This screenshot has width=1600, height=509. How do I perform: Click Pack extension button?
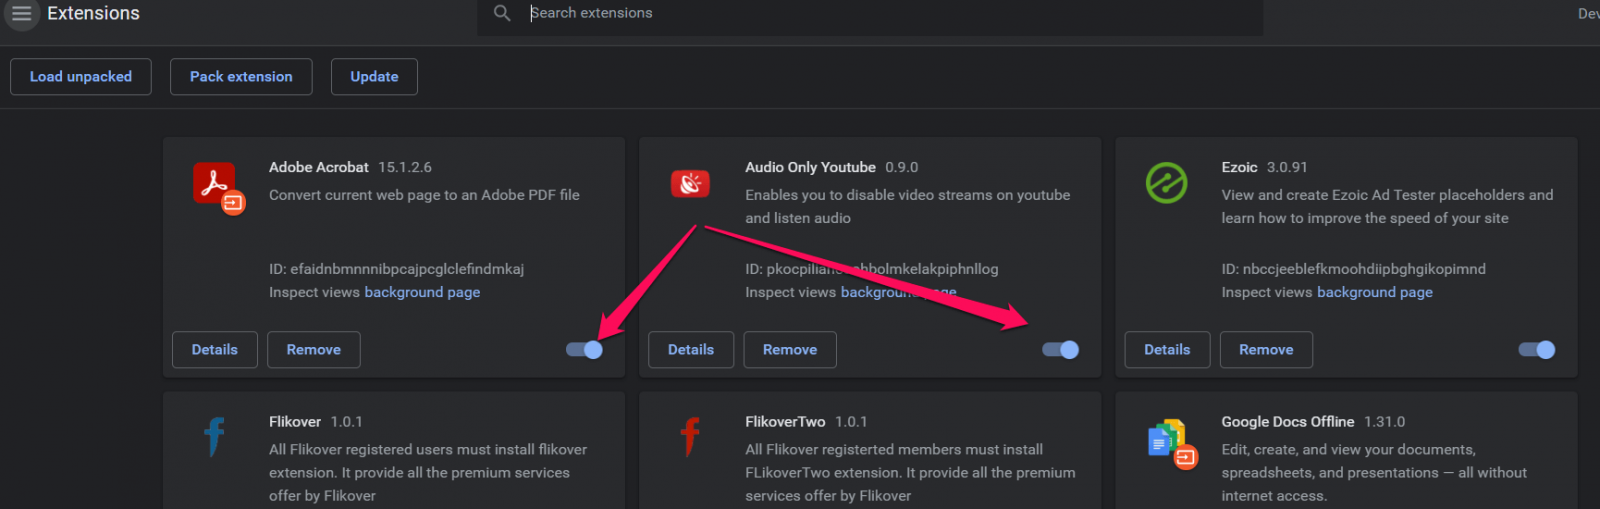tap(241, 77)
